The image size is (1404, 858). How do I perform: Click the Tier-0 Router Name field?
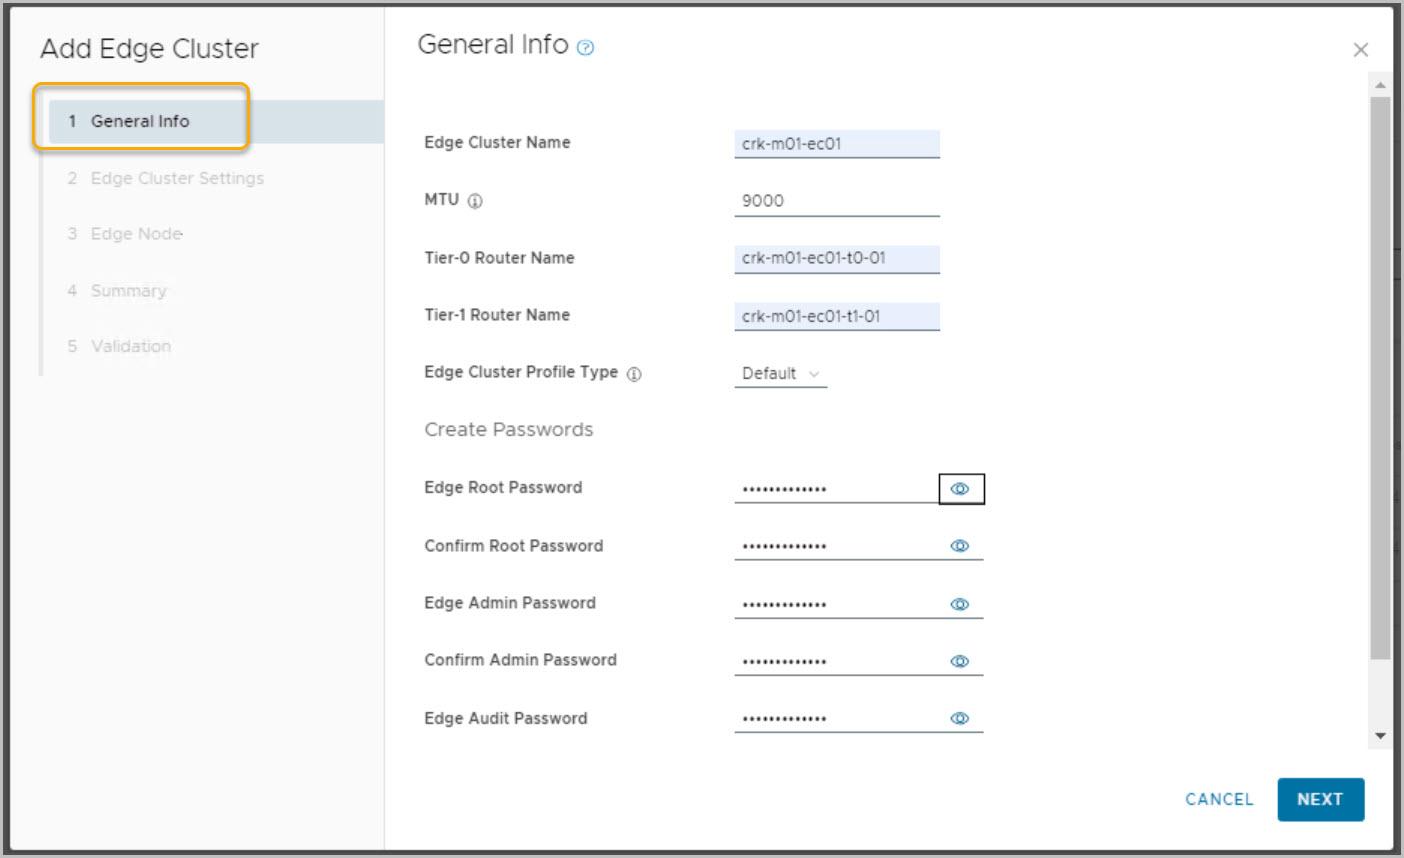click(836, 258)
